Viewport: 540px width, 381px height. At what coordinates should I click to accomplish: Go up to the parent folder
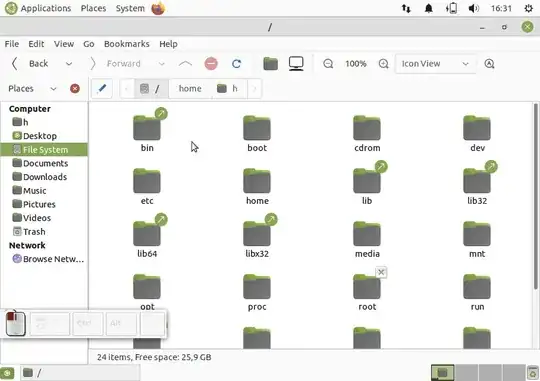tap(185, 64)
